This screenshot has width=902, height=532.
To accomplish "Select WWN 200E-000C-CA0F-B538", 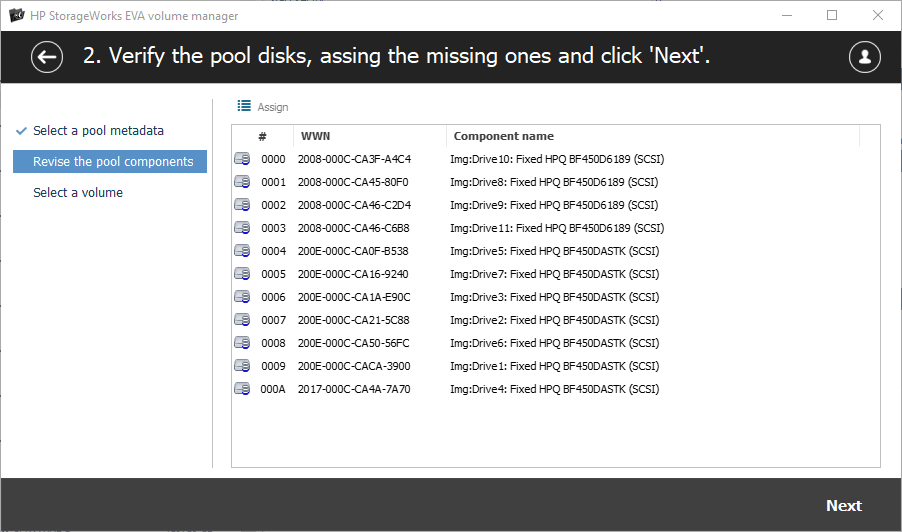I will 353,251.
